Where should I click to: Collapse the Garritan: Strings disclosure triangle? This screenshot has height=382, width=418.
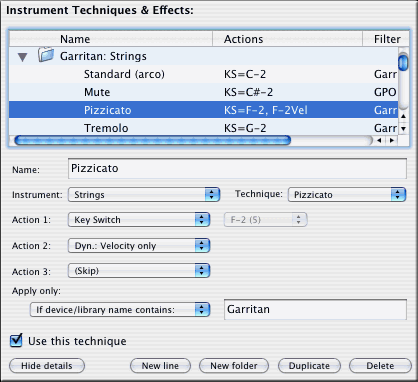[x=23, y=57]
